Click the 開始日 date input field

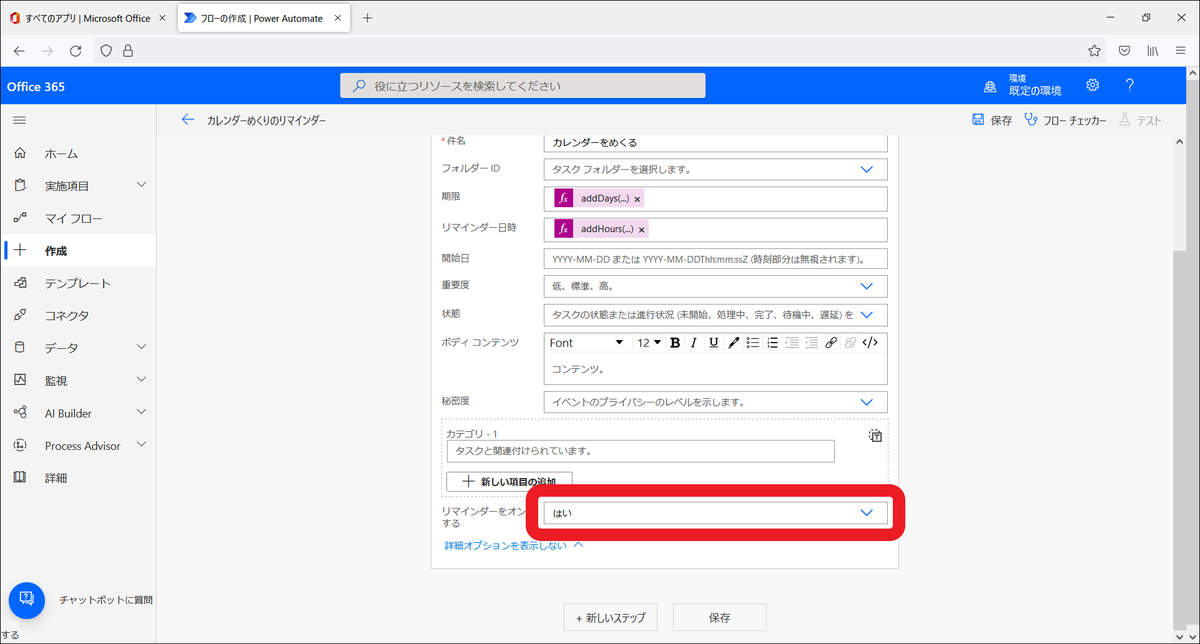[714, 257]
